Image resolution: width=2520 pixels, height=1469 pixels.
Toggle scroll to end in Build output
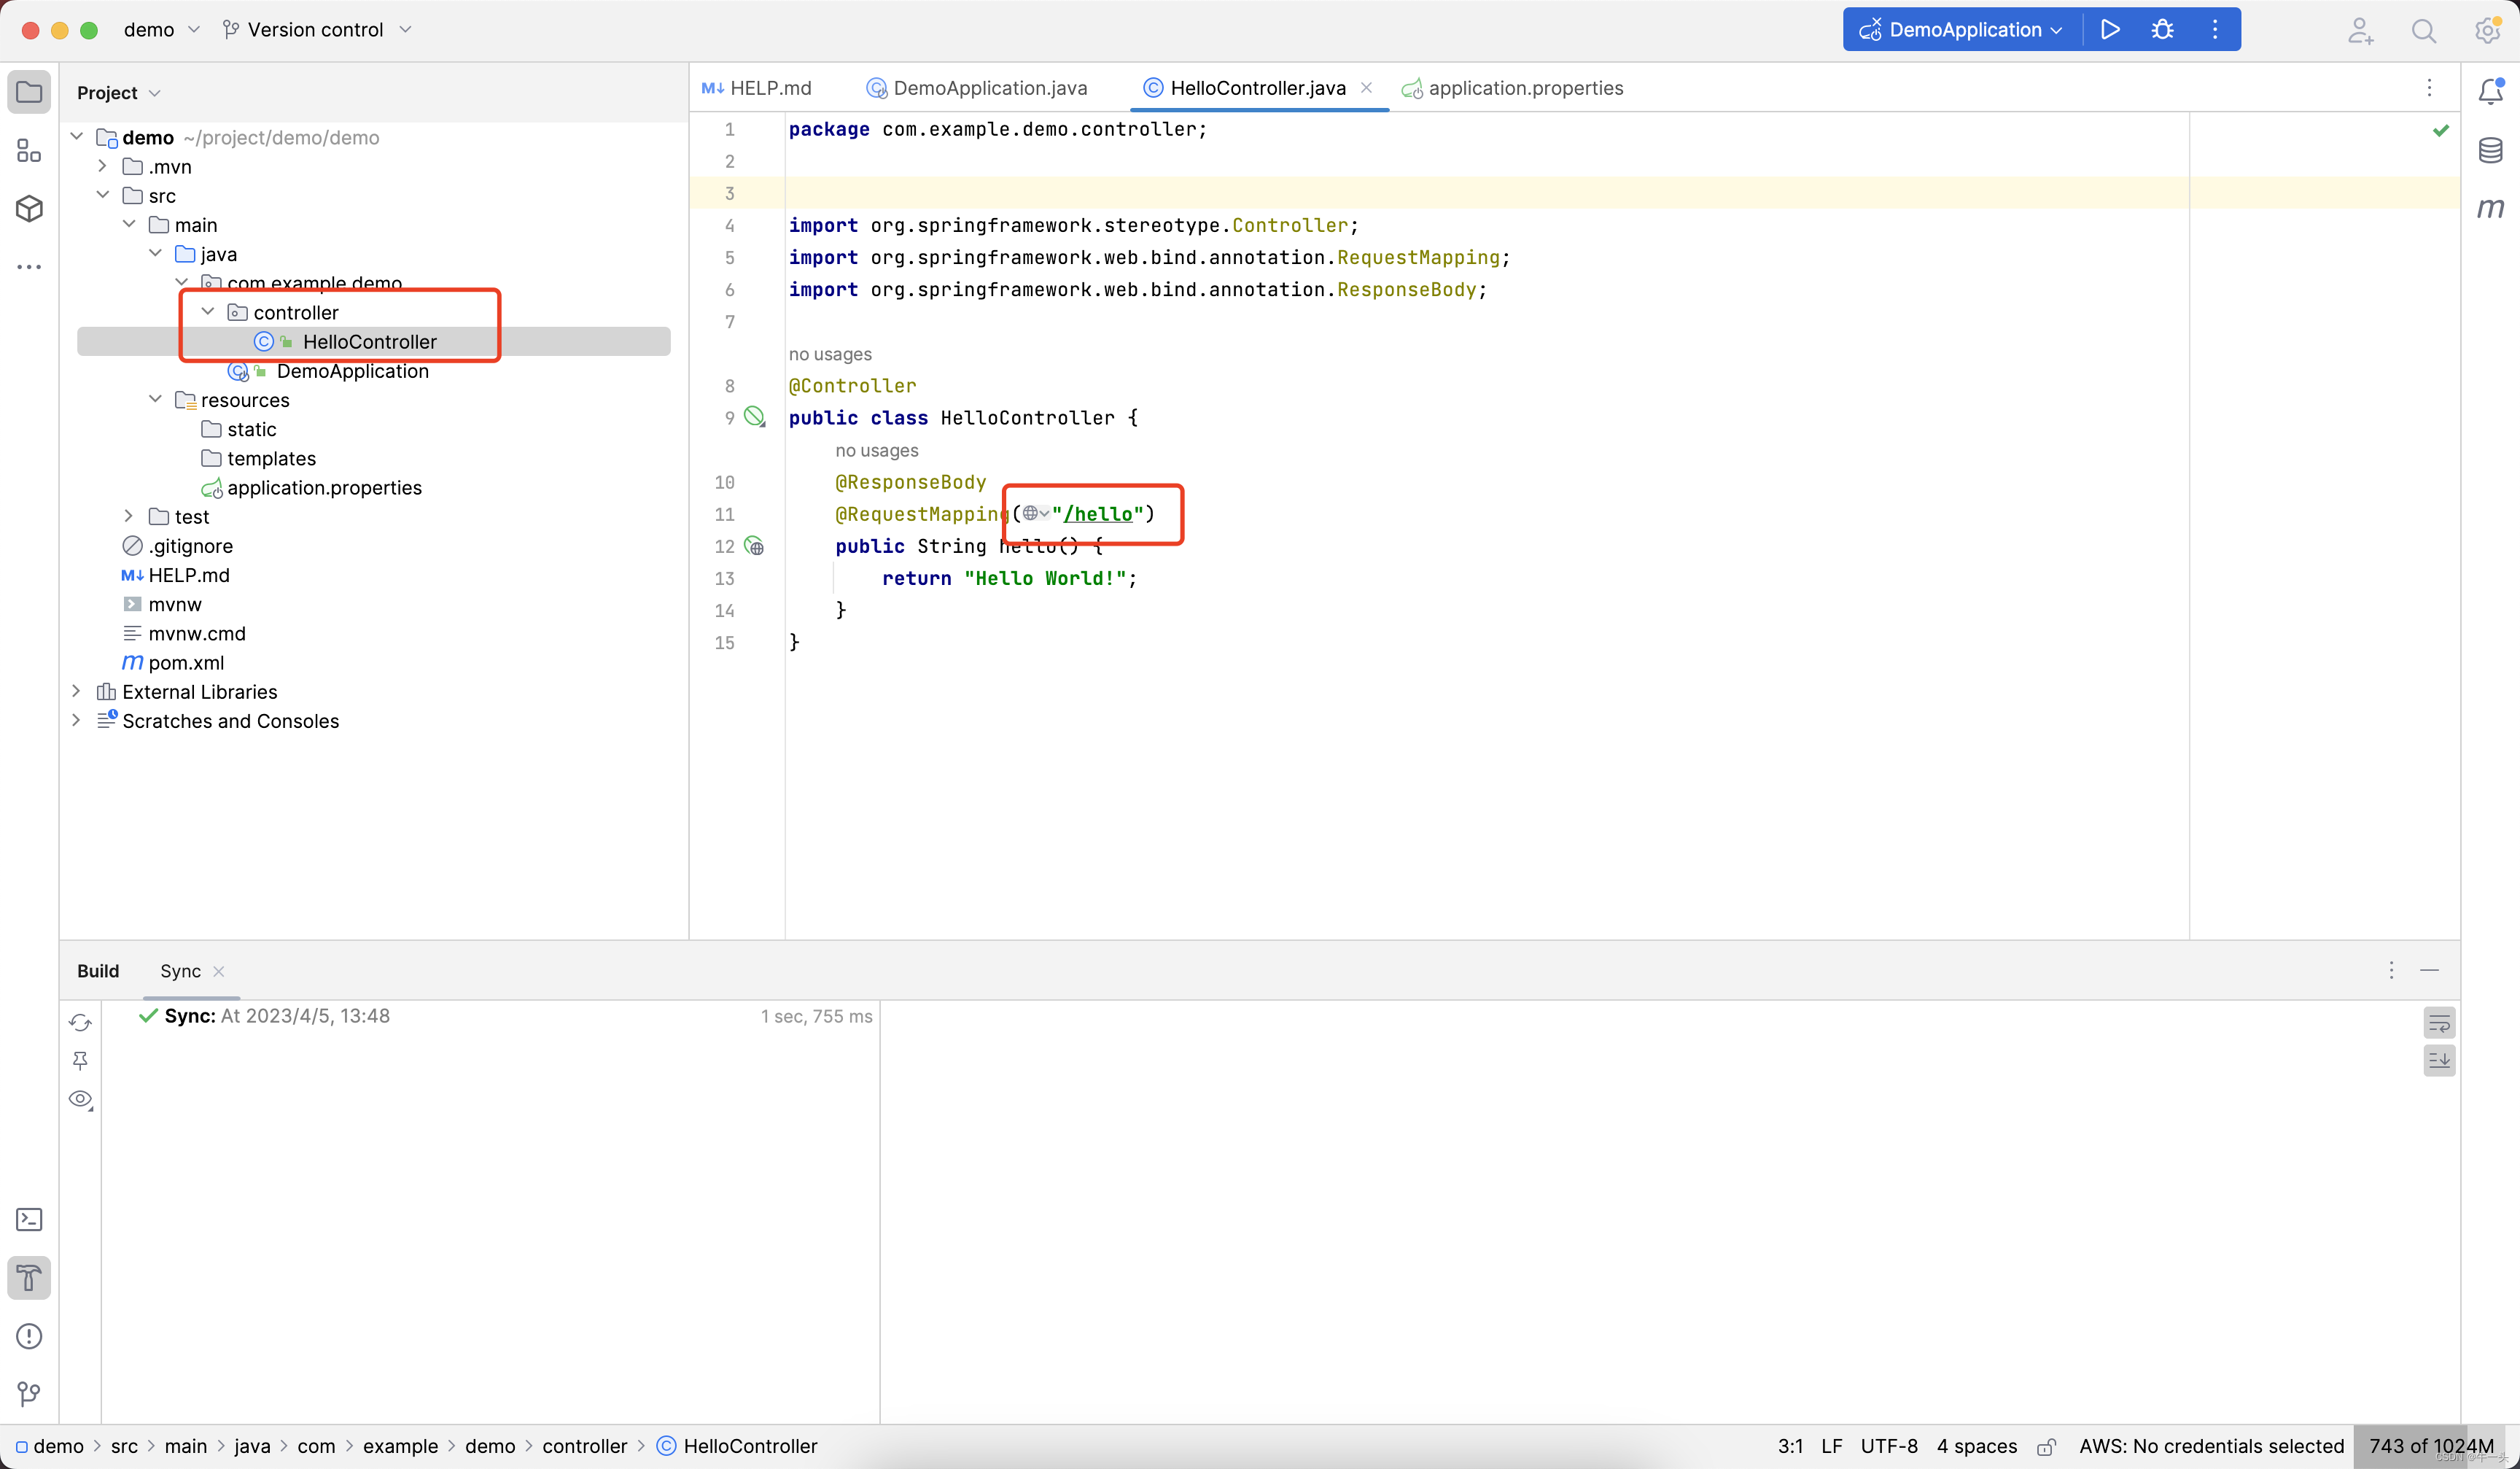click(2439, 1060)
